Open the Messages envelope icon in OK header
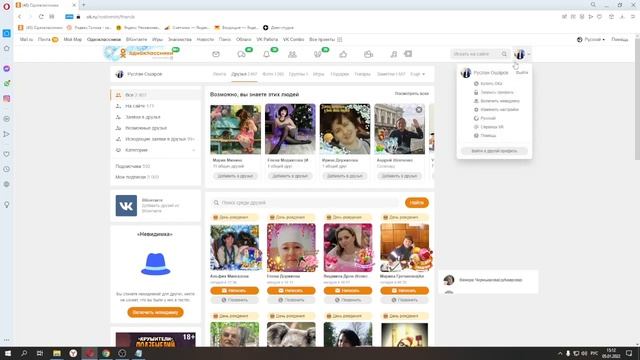 click(x=216, y=54)
